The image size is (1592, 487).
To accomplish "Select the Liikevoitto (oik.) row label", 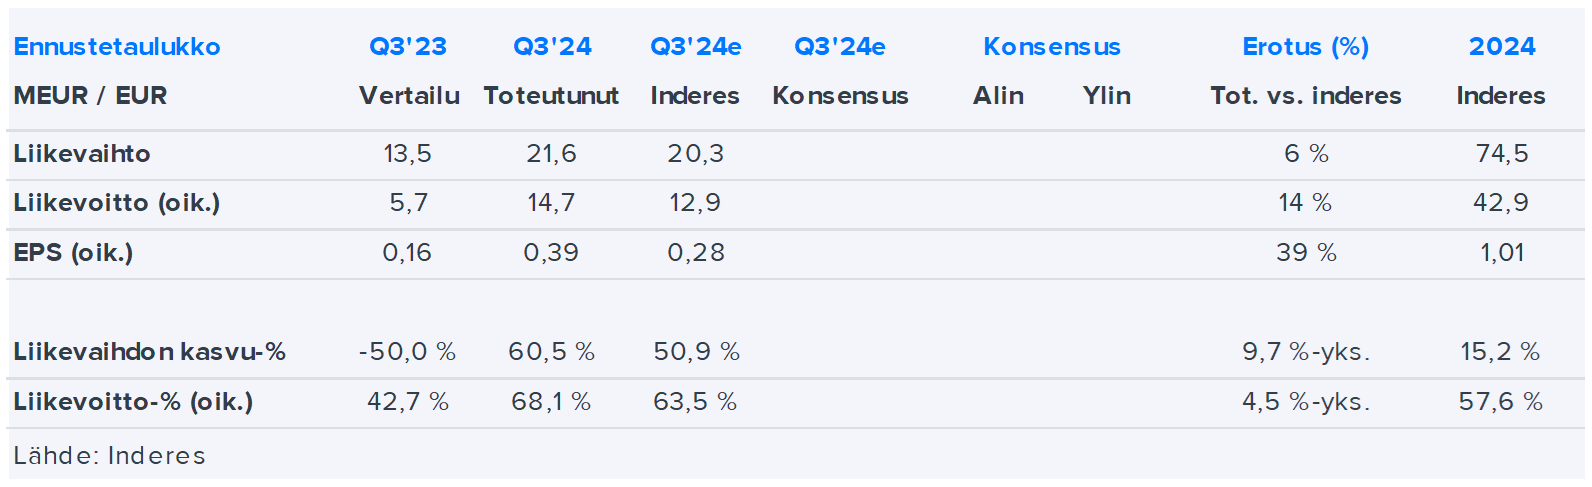I will [117, 203].
